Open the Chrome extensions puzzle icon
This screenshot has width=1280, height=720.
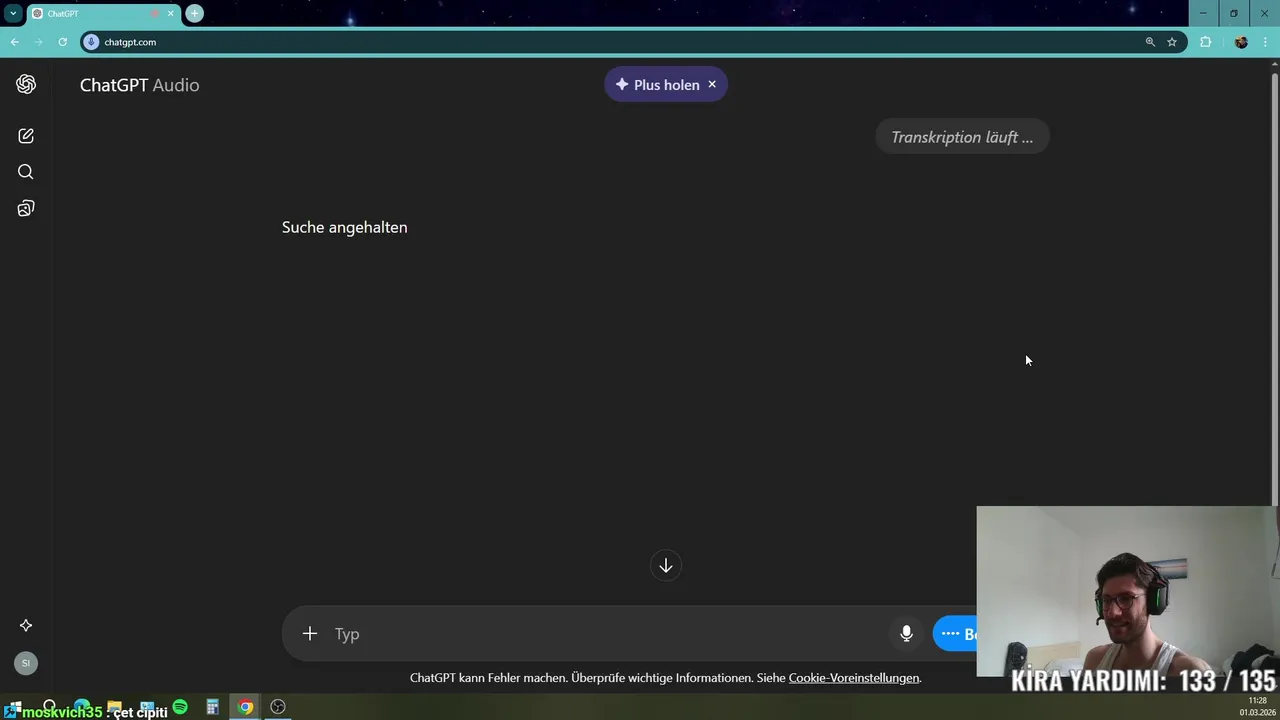tap(1205, 42)
